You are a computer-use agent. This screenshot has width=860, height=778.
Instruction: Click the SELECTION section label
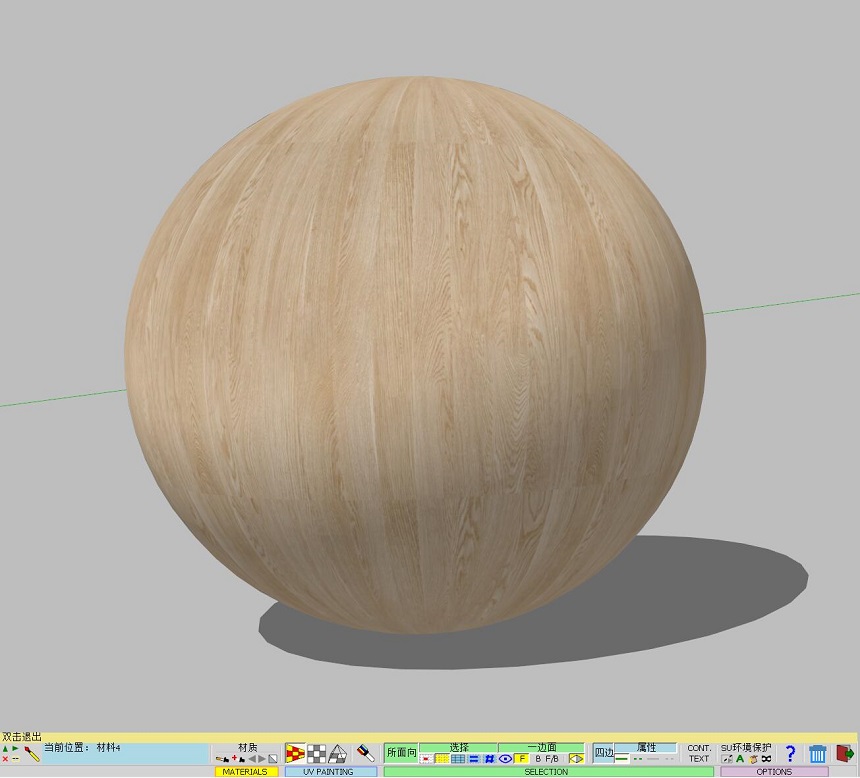point(546,772)
